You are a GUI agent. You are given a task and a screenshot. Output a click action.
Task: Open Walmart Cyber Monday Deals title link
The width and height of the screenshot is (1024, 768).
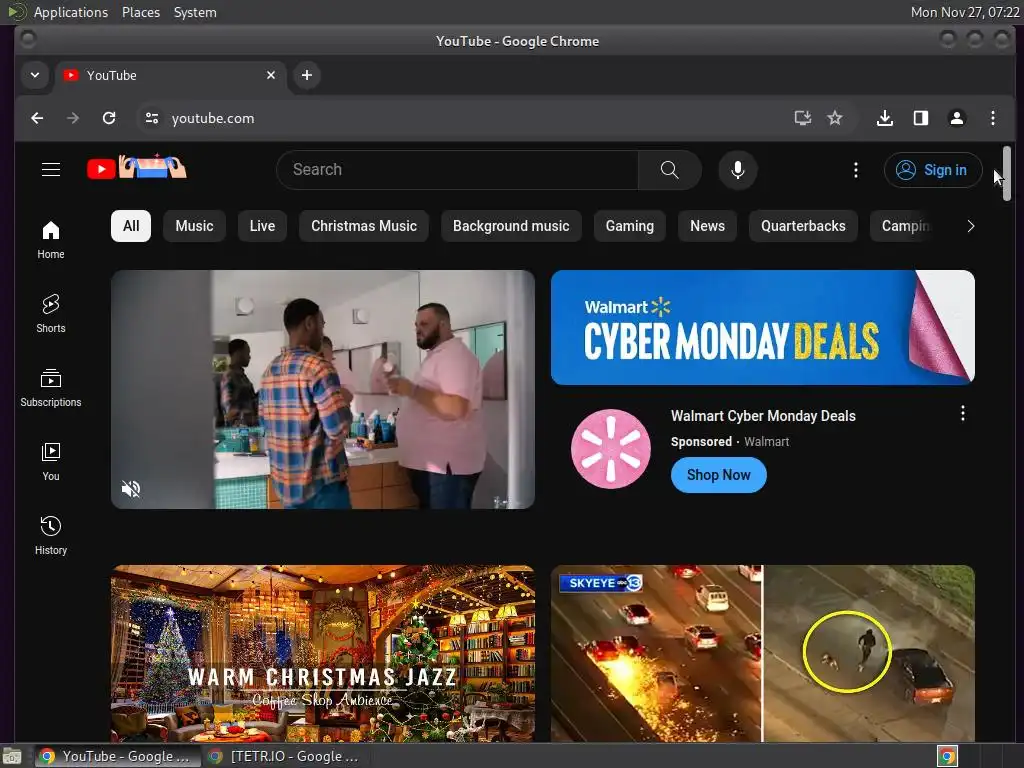[763, 416]
